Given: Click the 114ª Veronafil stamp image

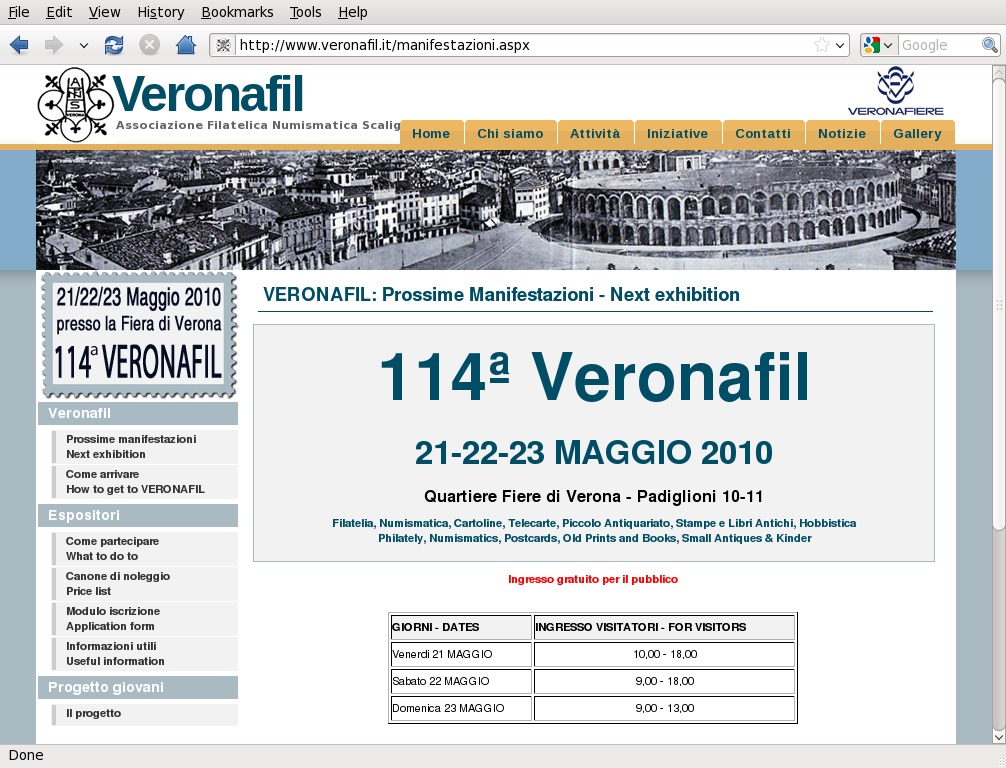Looking at the screenshot, I should [x=139, y=335].
